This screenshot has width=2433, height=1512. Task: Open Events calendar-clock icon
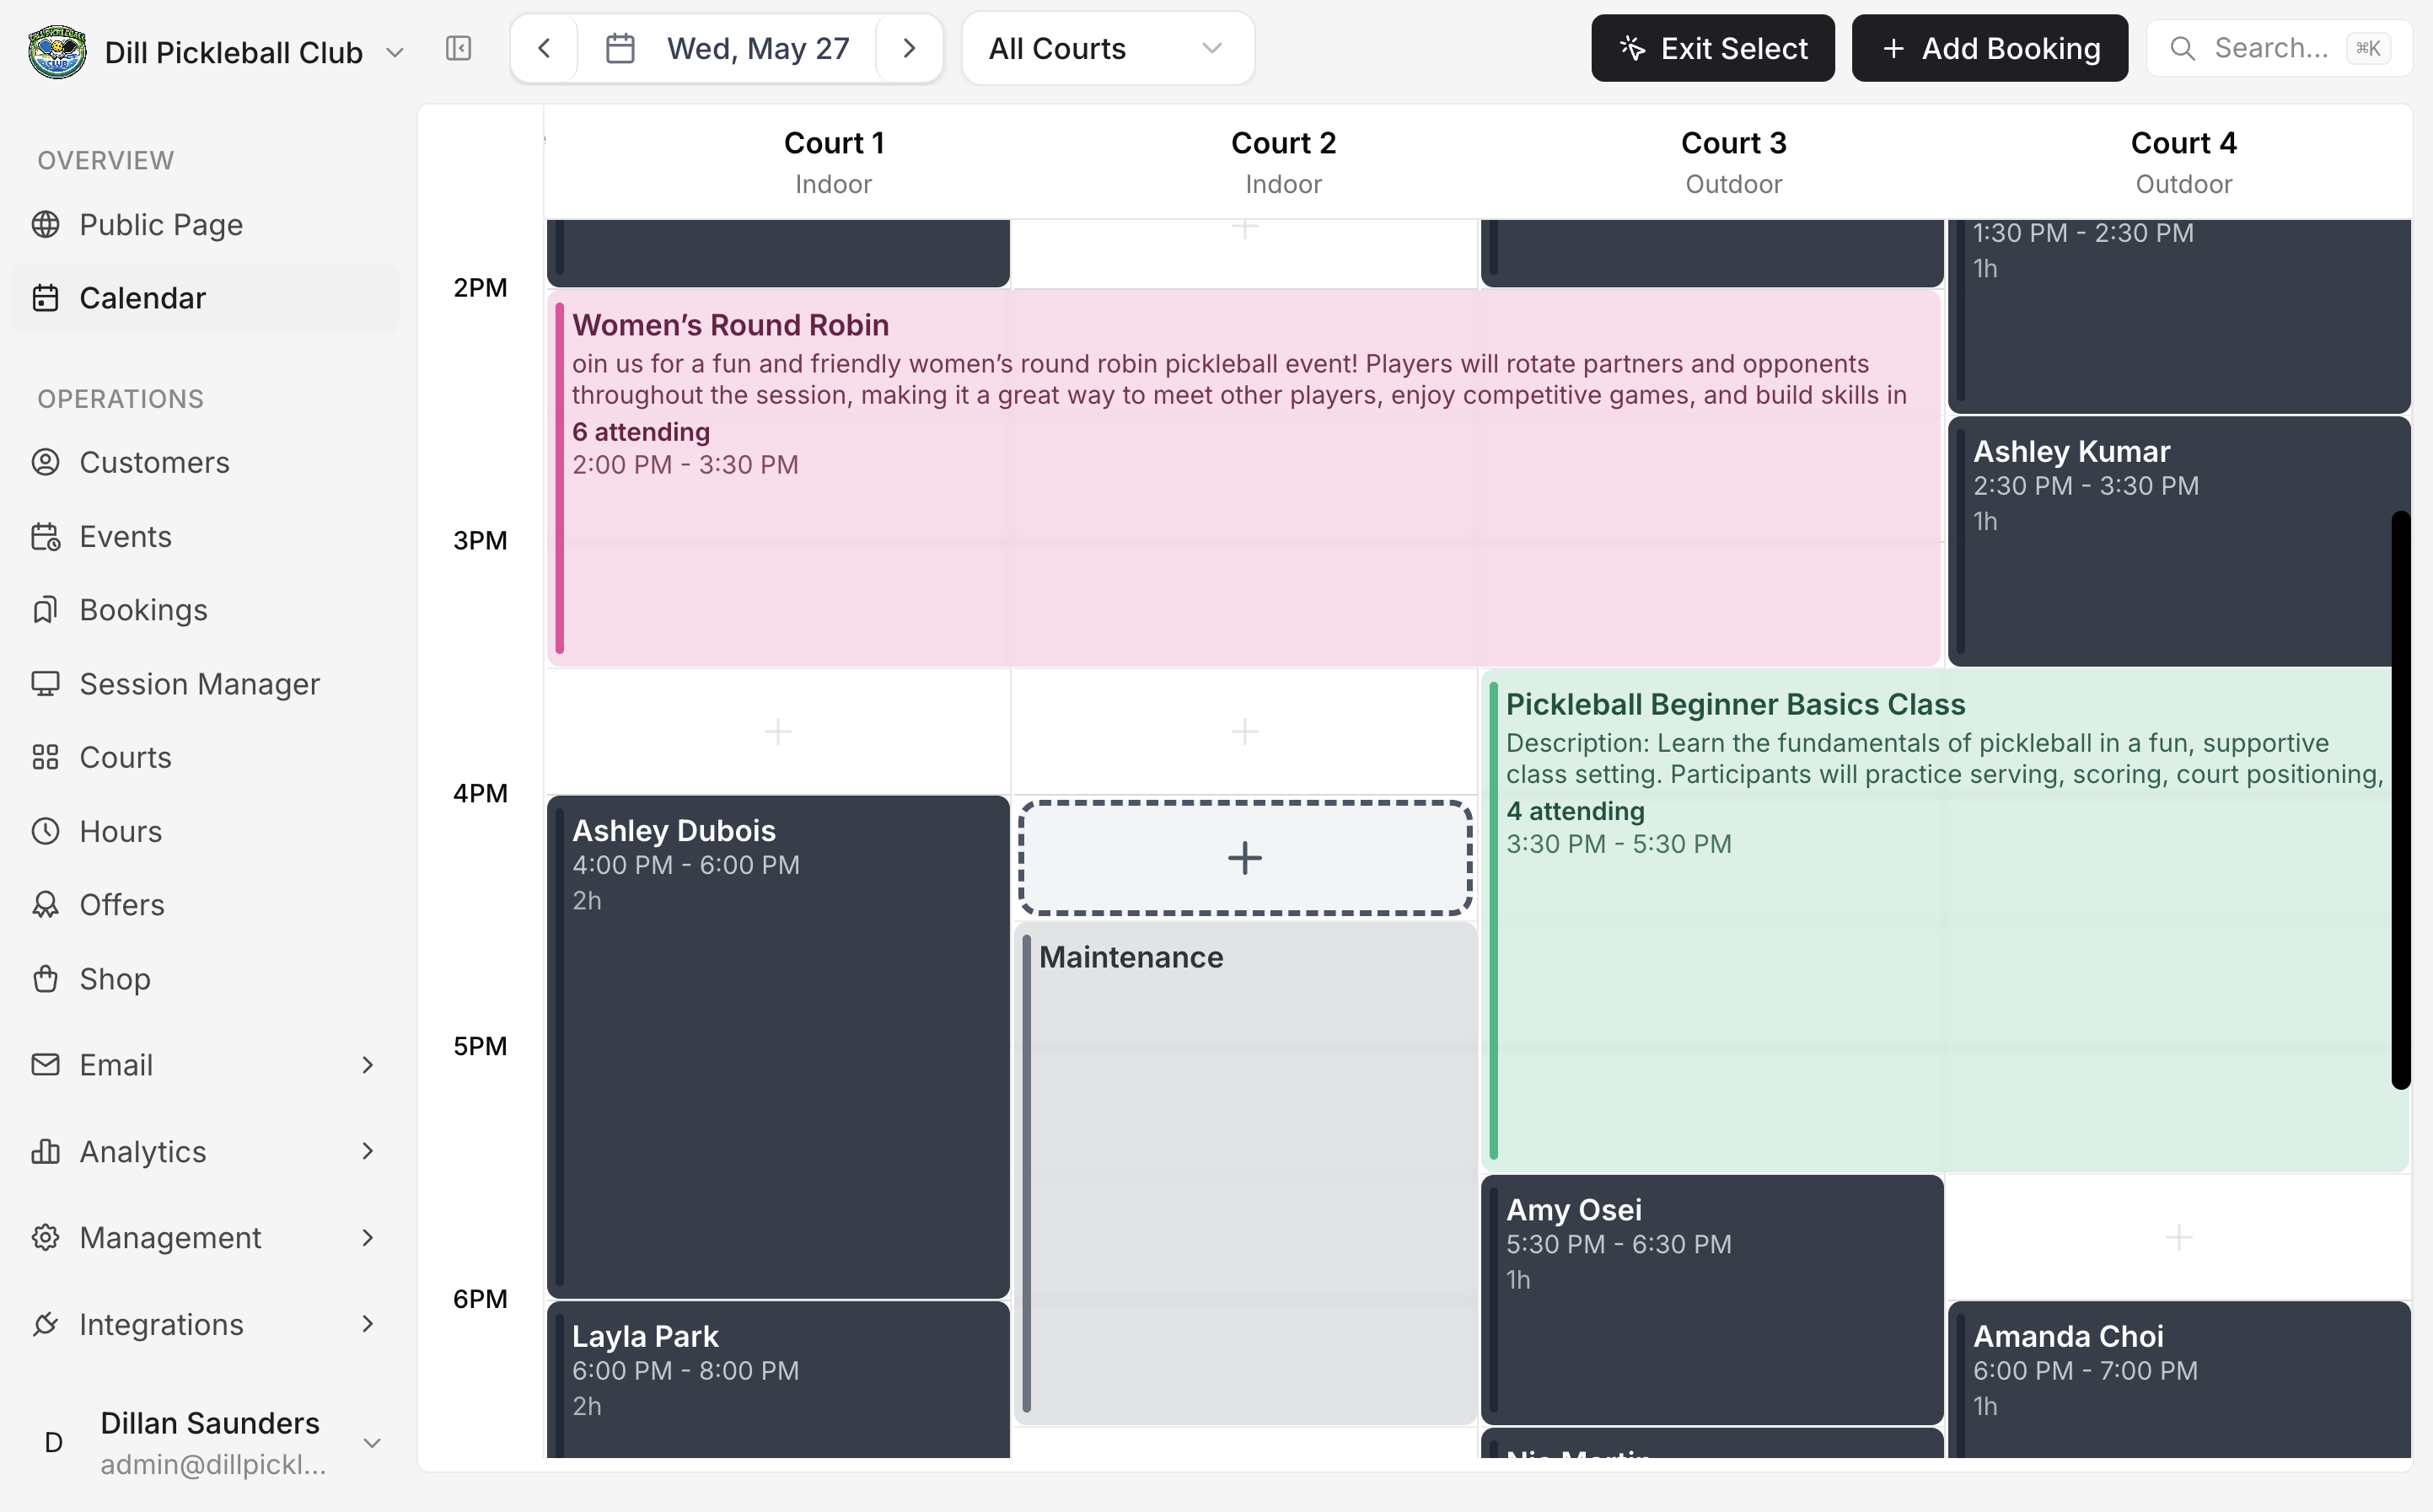pyautogui.click(x=45, y=537)
